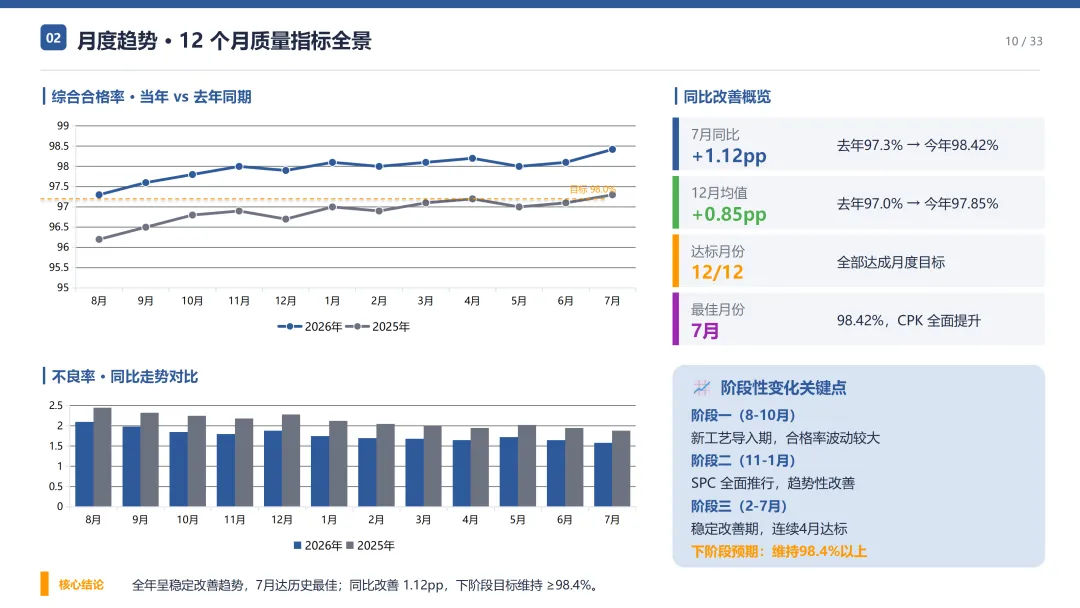Select heading 综合合格率 · 当年 vs 去年同期
The height and width of the screenshot is (608, 1080).
tap(151, 96)
